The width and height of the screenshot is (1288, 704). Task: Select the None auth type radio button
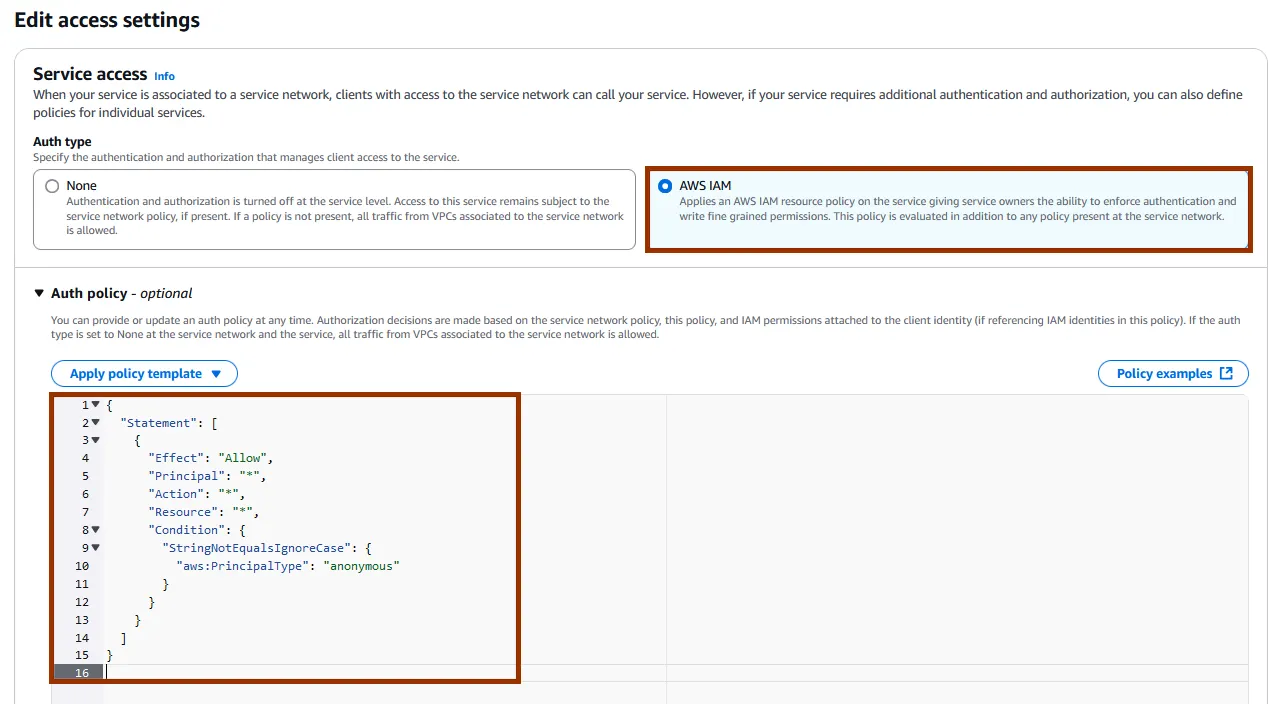point(53,186)
